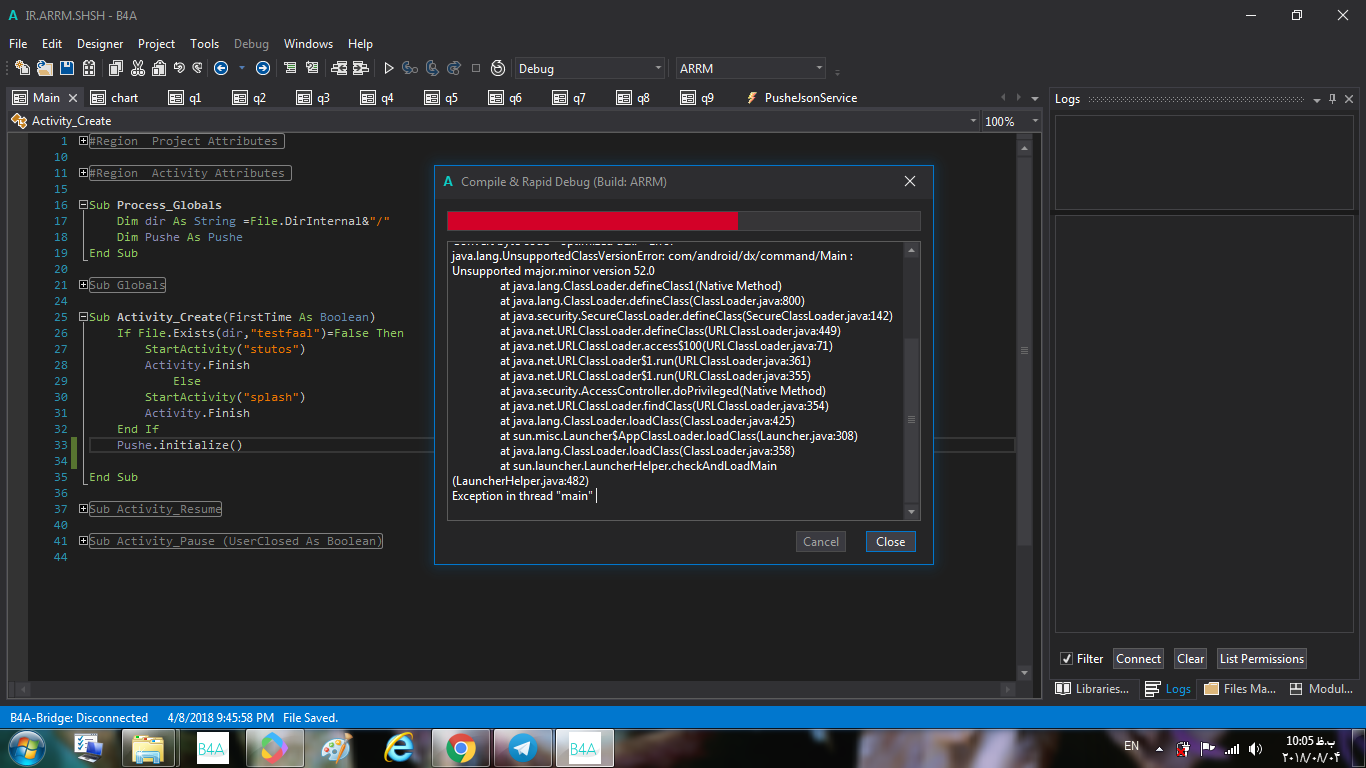Screen dimensions: 1366x768
Task: Expand the Project Attributes region
Action: (83, 141)
